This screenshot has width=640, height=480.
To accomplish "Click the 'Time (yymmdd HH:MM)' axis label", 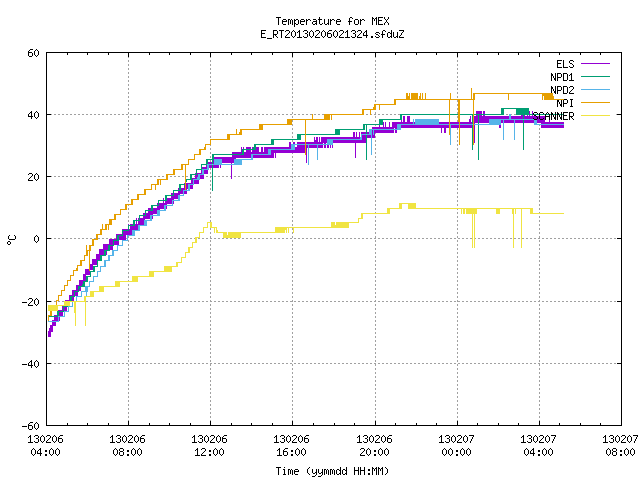I will [x=332, y=471].
